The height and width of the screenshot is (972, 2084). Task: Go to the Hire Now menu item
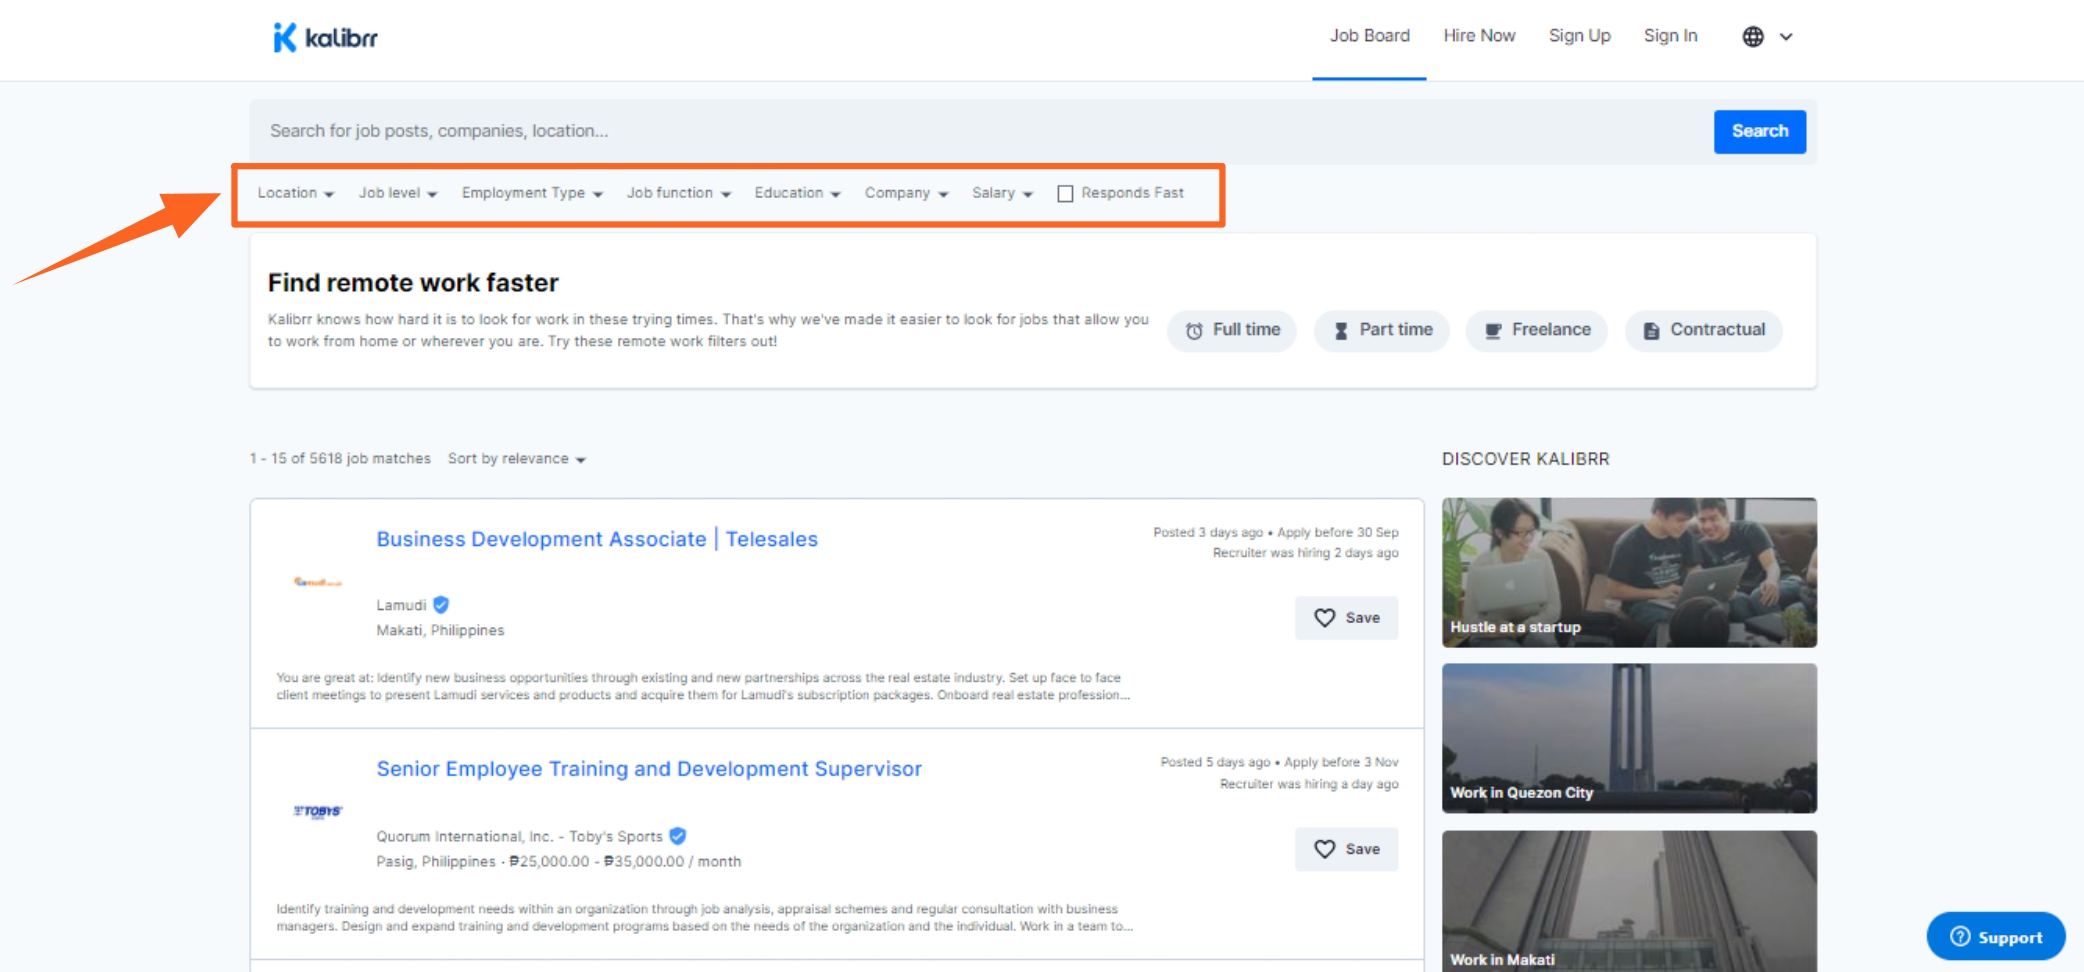tap(1479, 36)
